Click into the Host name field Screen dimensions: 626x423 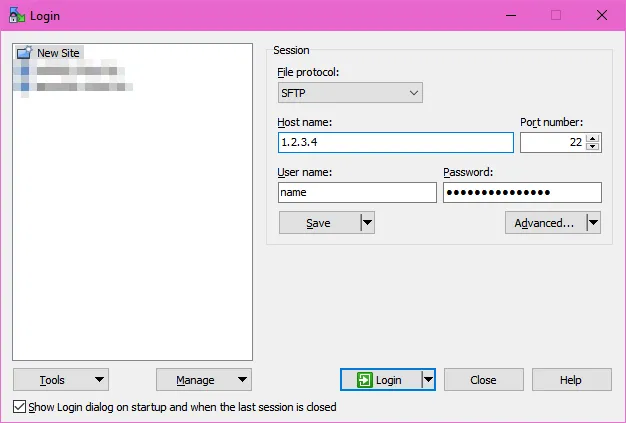[395, 143]
